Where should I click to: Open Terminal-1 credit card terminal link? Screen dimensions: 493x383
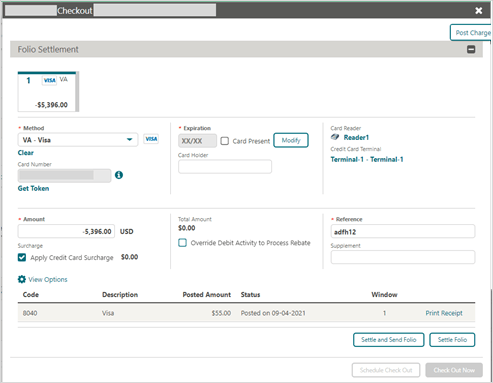click(367, 159)
